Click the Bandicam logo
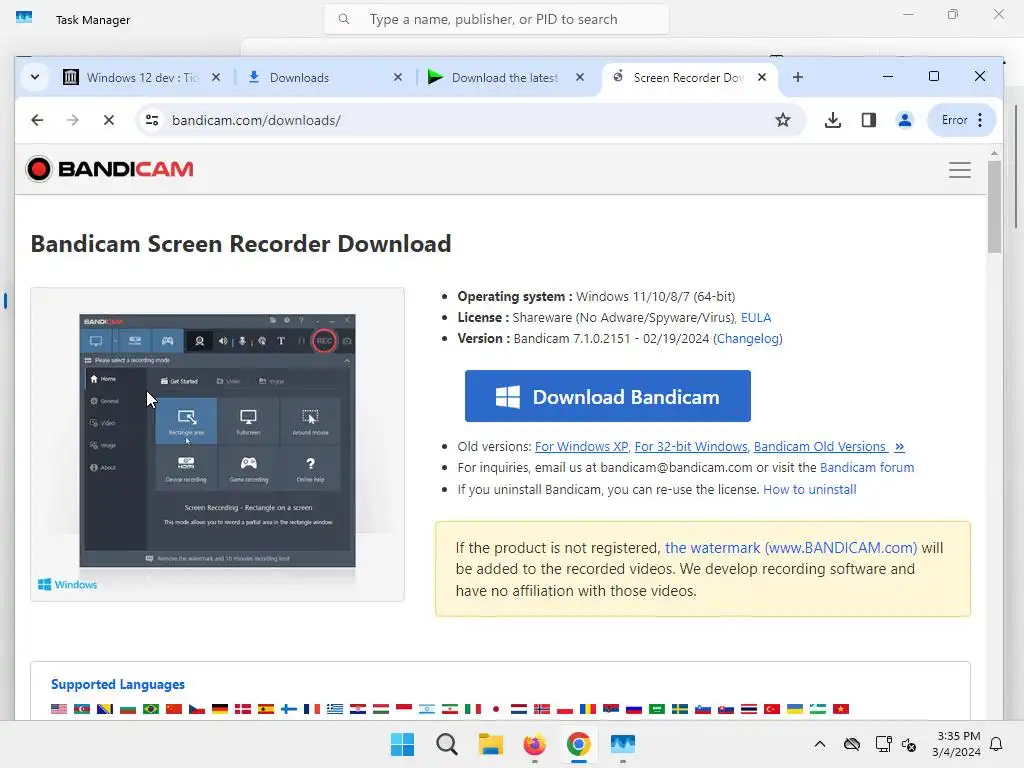The height and width of the screenshot is (768, 1024). click(x=110, y=169)
